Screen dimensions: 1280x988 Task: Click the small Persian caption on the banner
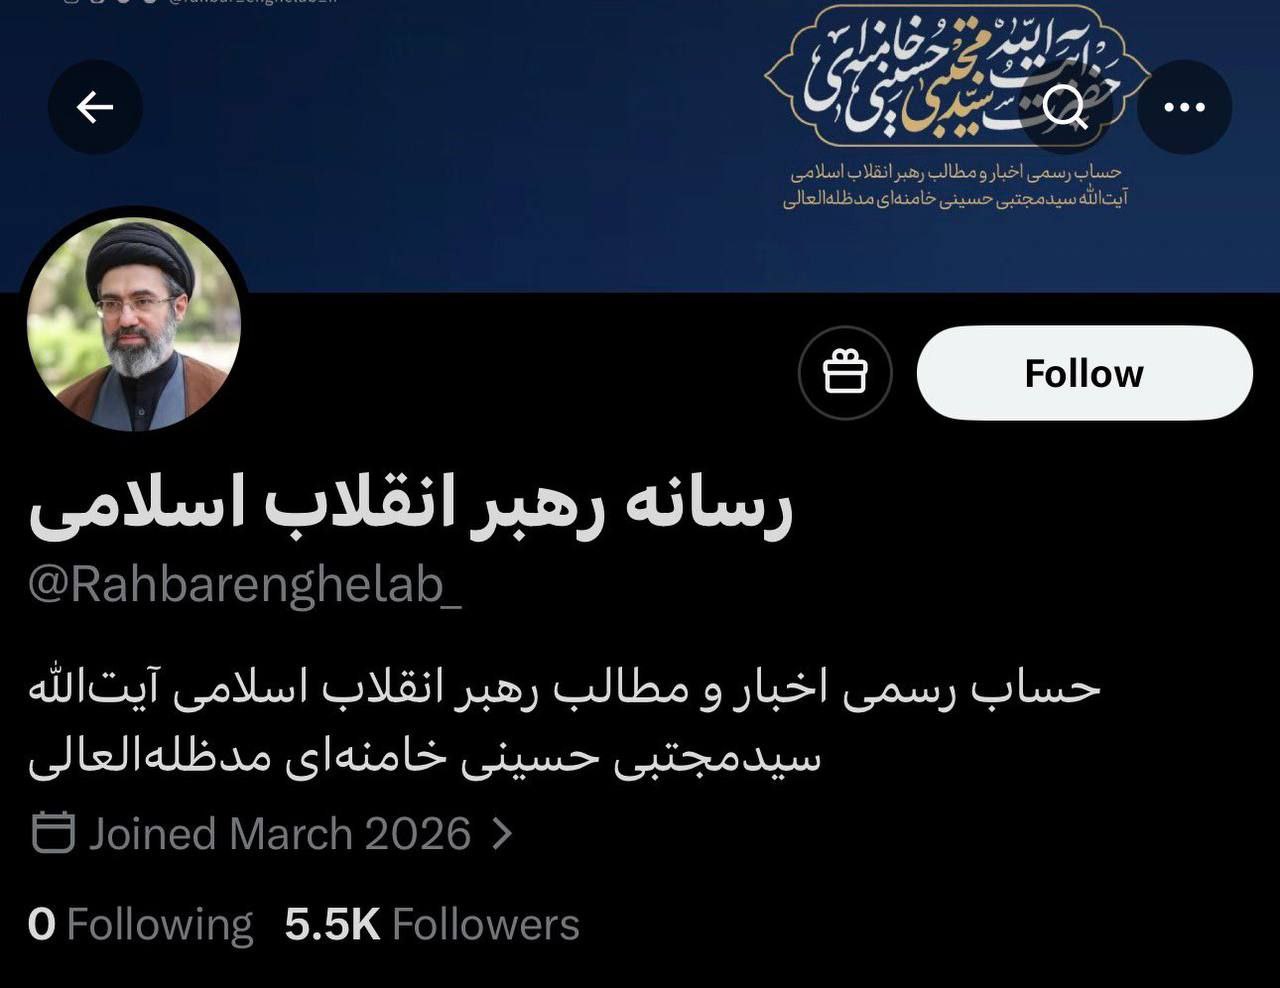(x=956, y=186)
